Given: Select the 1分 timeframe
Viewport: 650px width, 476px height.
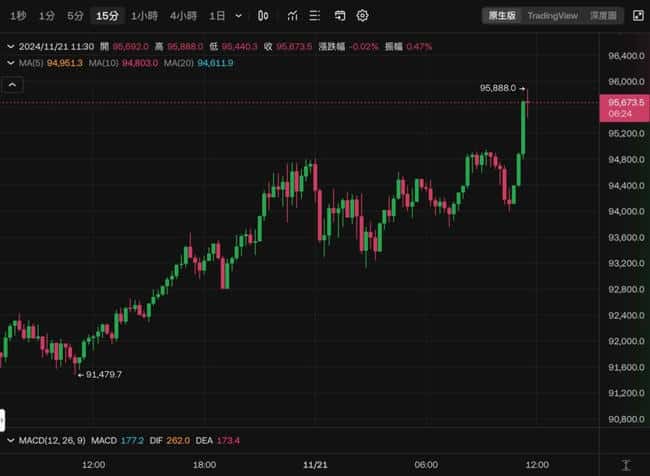Looking at the screenshot, I should (x=46, y=16).
